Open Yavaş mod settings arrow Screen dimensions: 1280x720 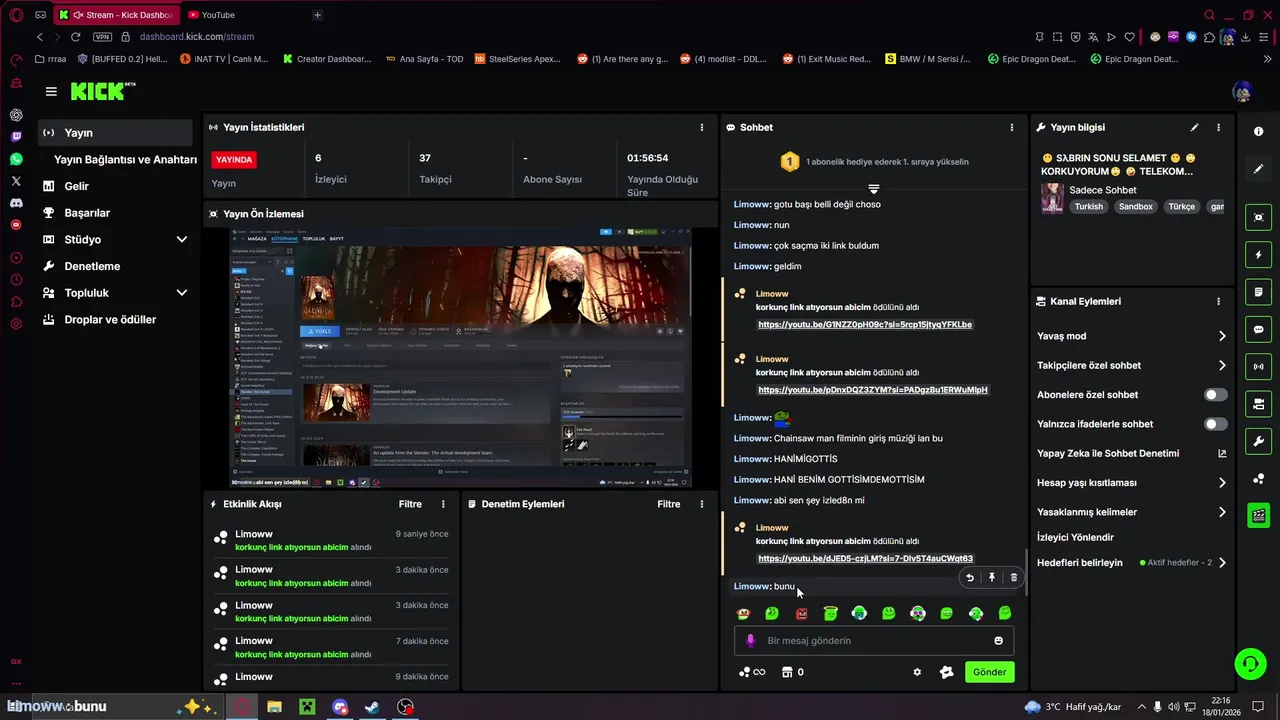(x=1222, y=336)
